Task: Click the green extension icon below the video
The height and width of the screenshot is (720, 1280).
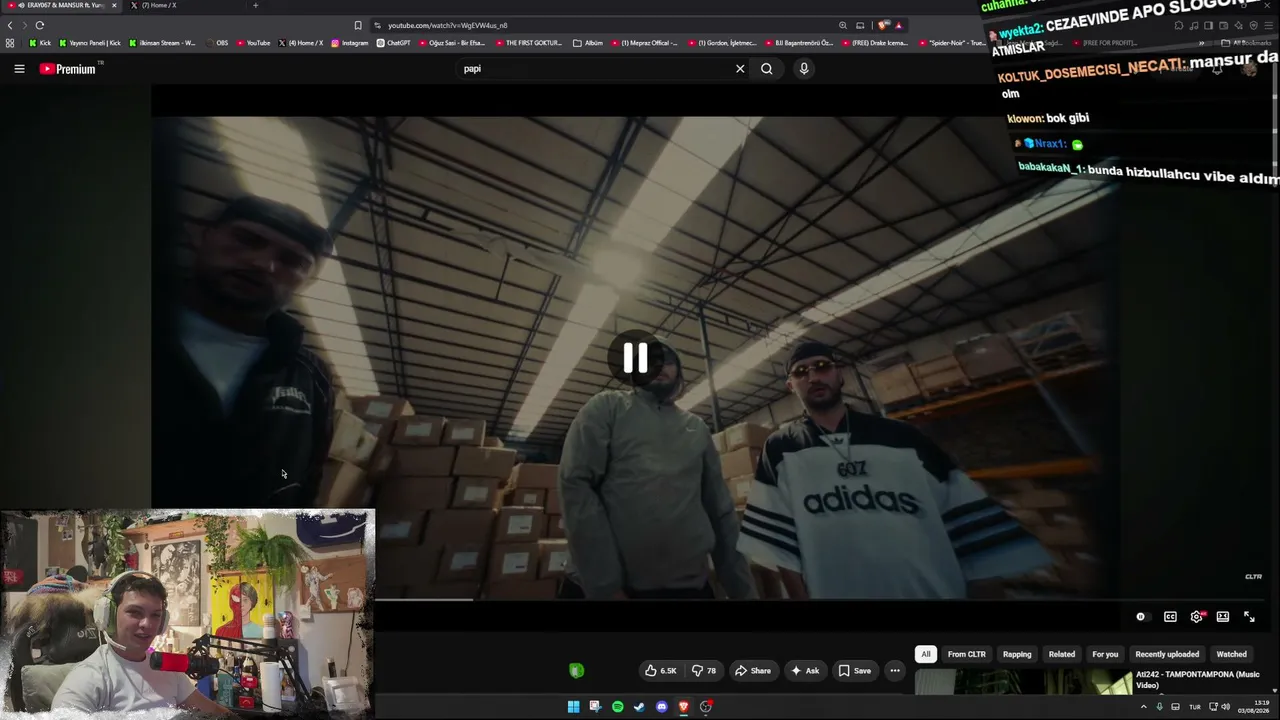Action: [x=576, y=671]
